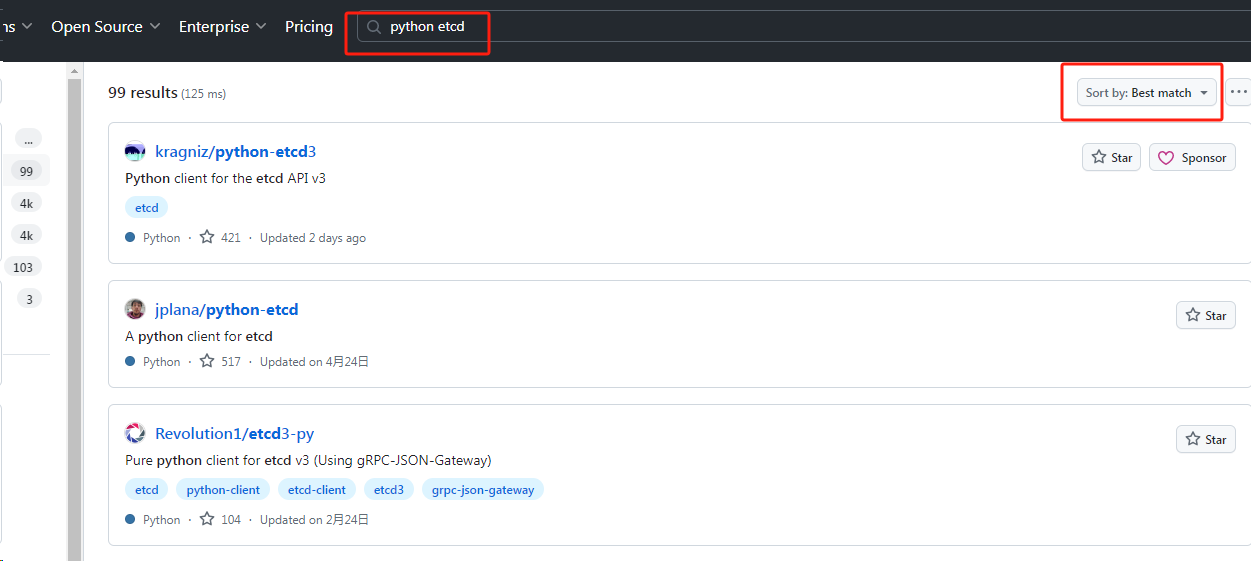Select the grpc-json-gateway topic tag
Screen dimensions: 1251x561
(484, 490)
